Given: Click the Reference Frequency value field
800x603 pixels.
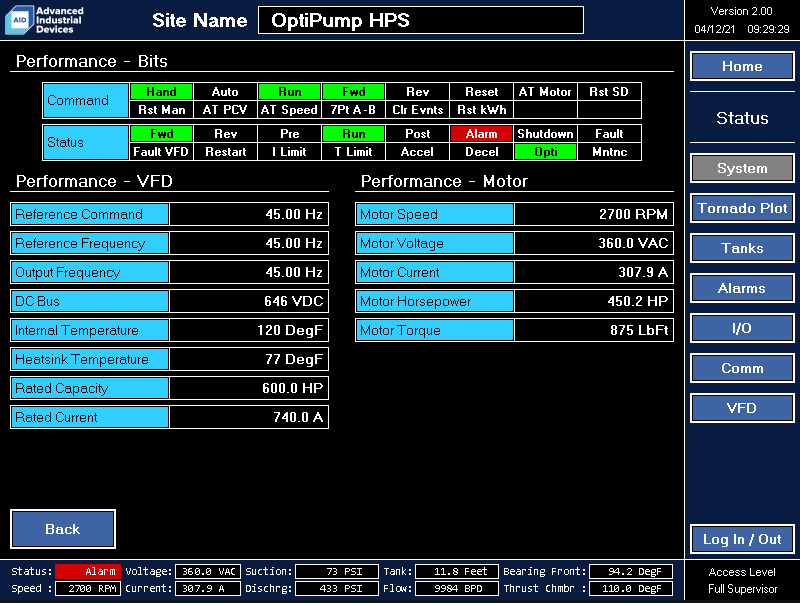Looking at the screenshot, I should (249, 243).
